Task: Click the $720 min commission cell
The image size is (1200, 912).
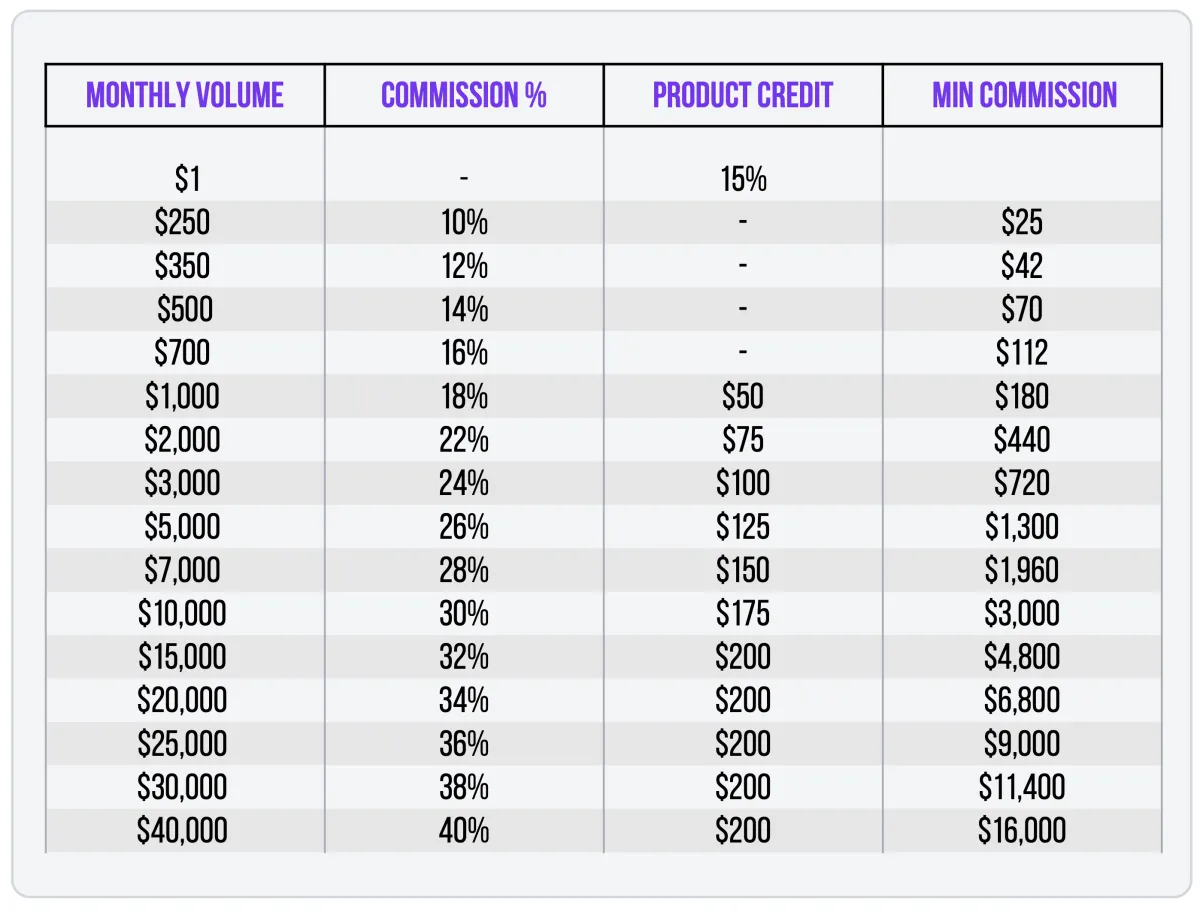Action: click(1022, 483)
